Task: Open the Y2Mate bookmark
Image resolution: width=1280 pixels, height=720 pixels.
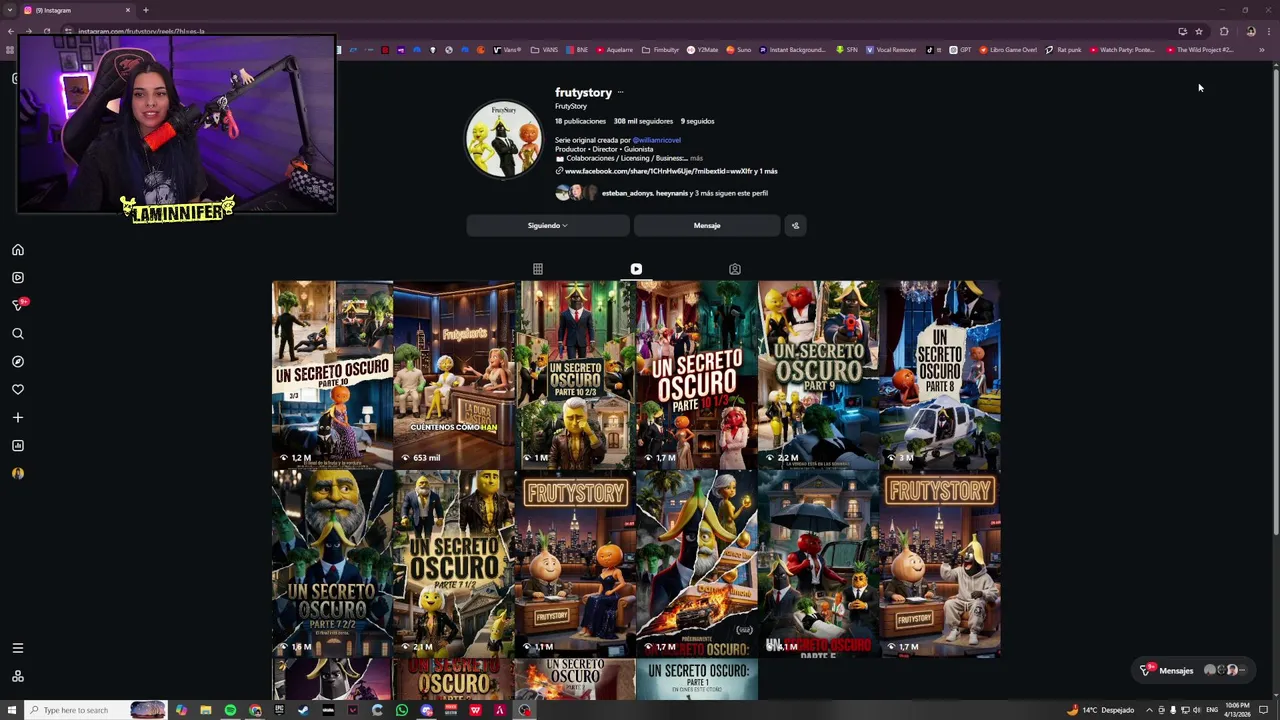Action: point(702,50)
